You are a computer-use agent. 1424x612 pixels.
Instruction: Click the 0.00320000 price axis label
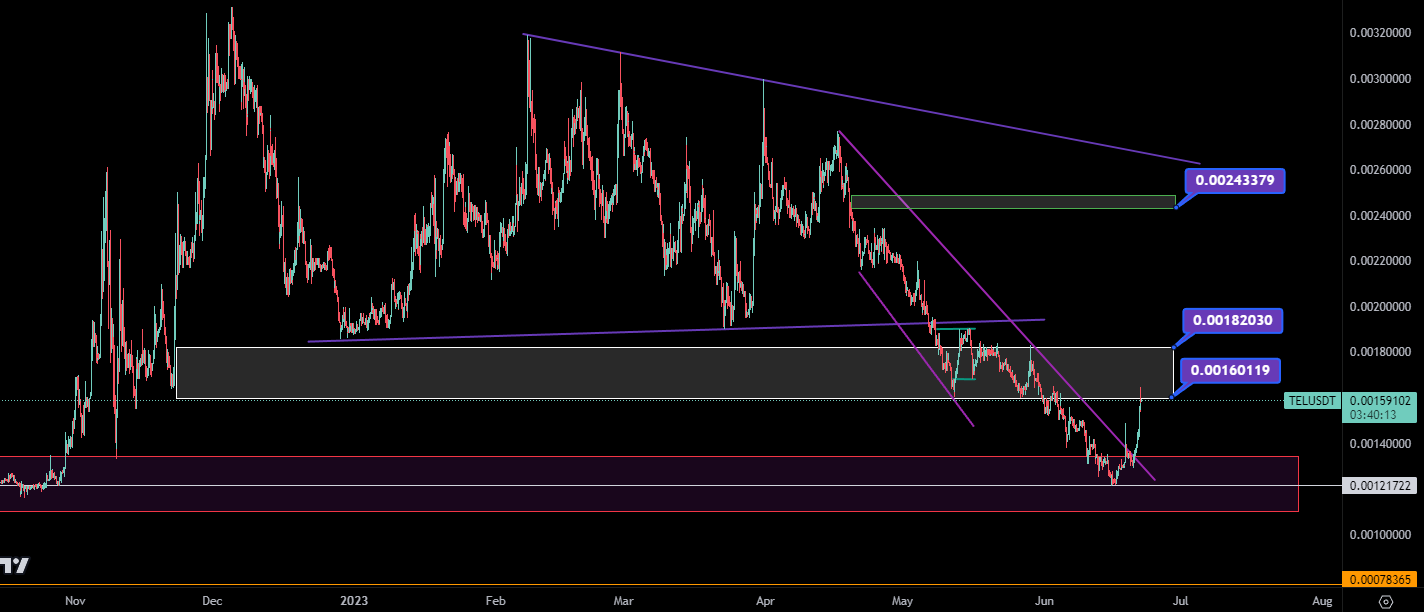(x=1379, y=33)
